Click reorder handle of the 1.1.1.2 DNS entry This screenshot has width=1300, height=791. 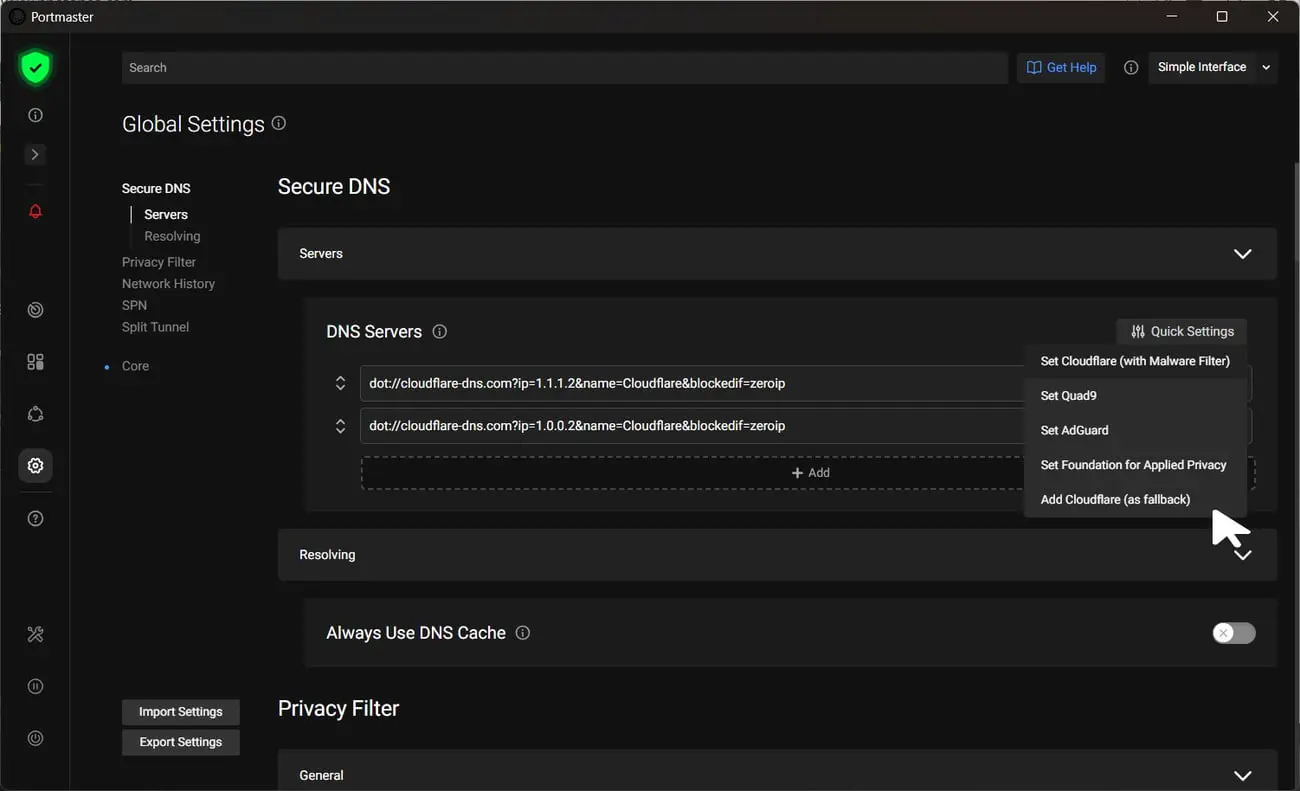pos(340,383)
